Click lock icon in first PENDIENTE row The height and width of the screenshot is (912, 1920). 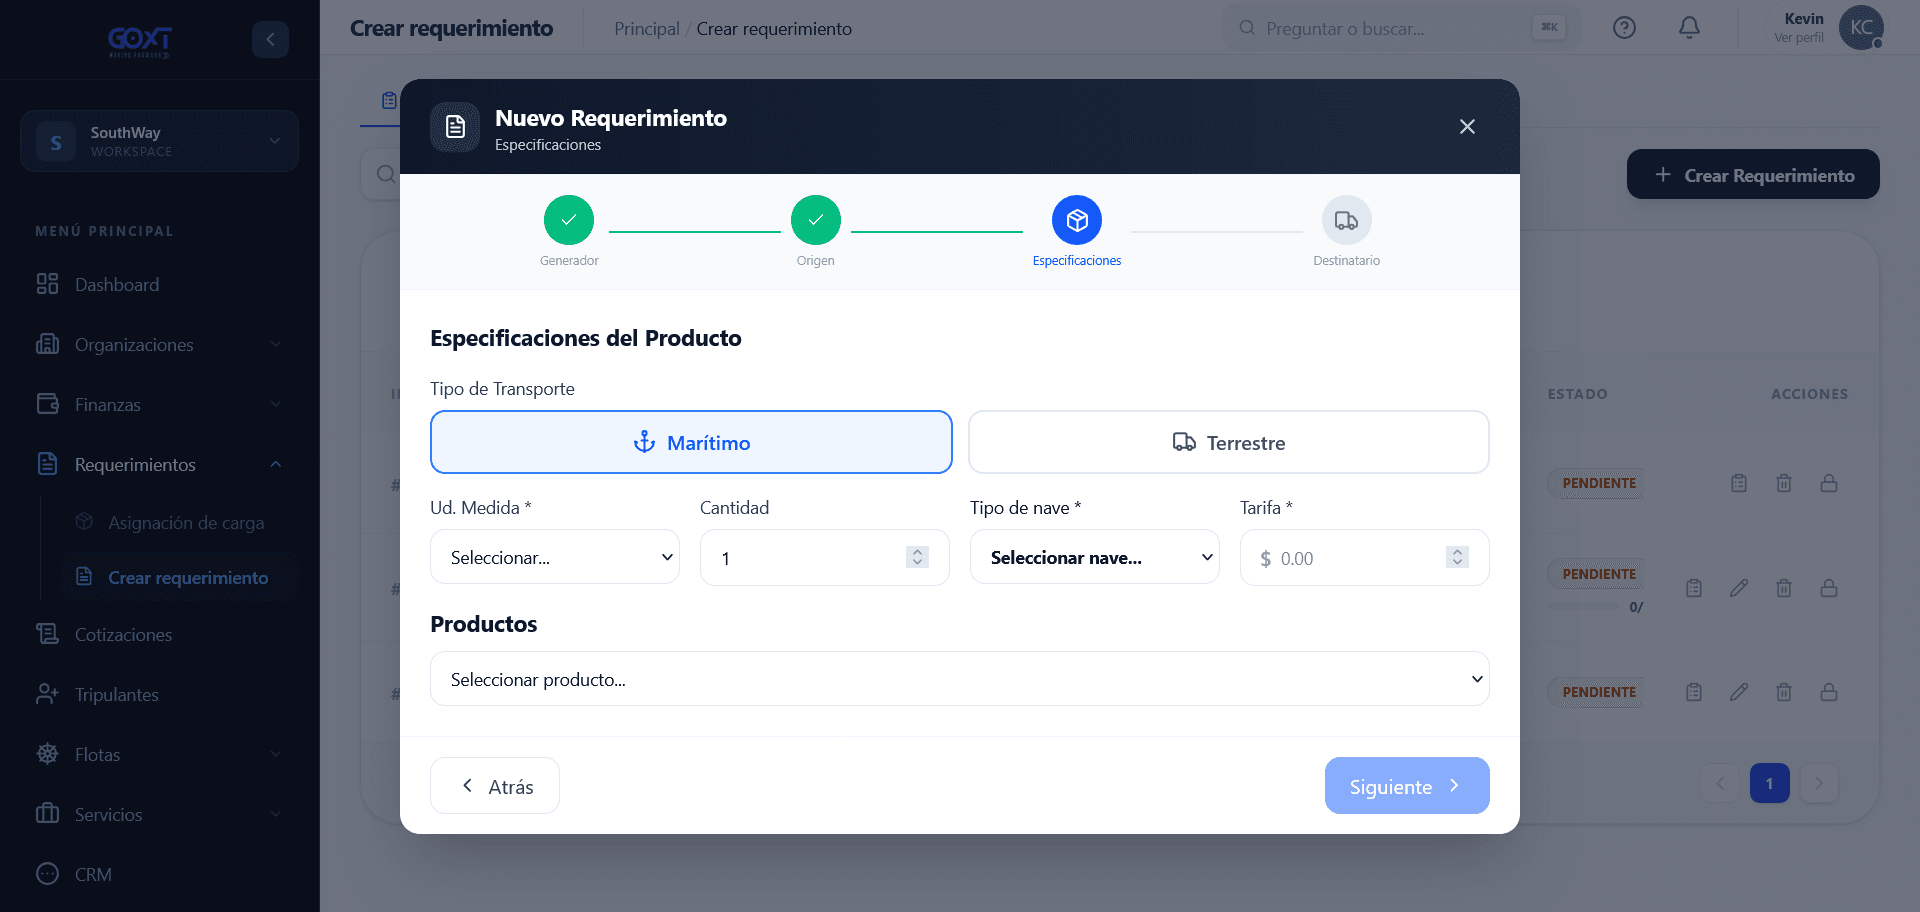click(x=1829, y=483)
